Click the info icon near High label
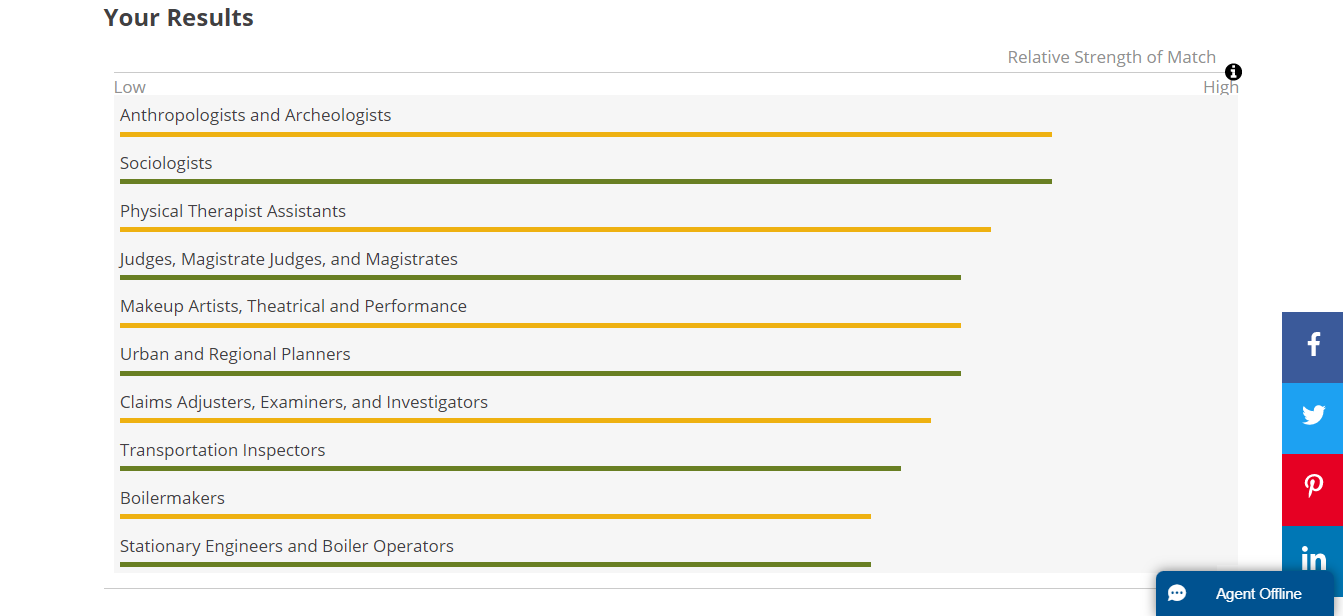The height and width of the screenshot is (616, 1343). [1233, 72]
